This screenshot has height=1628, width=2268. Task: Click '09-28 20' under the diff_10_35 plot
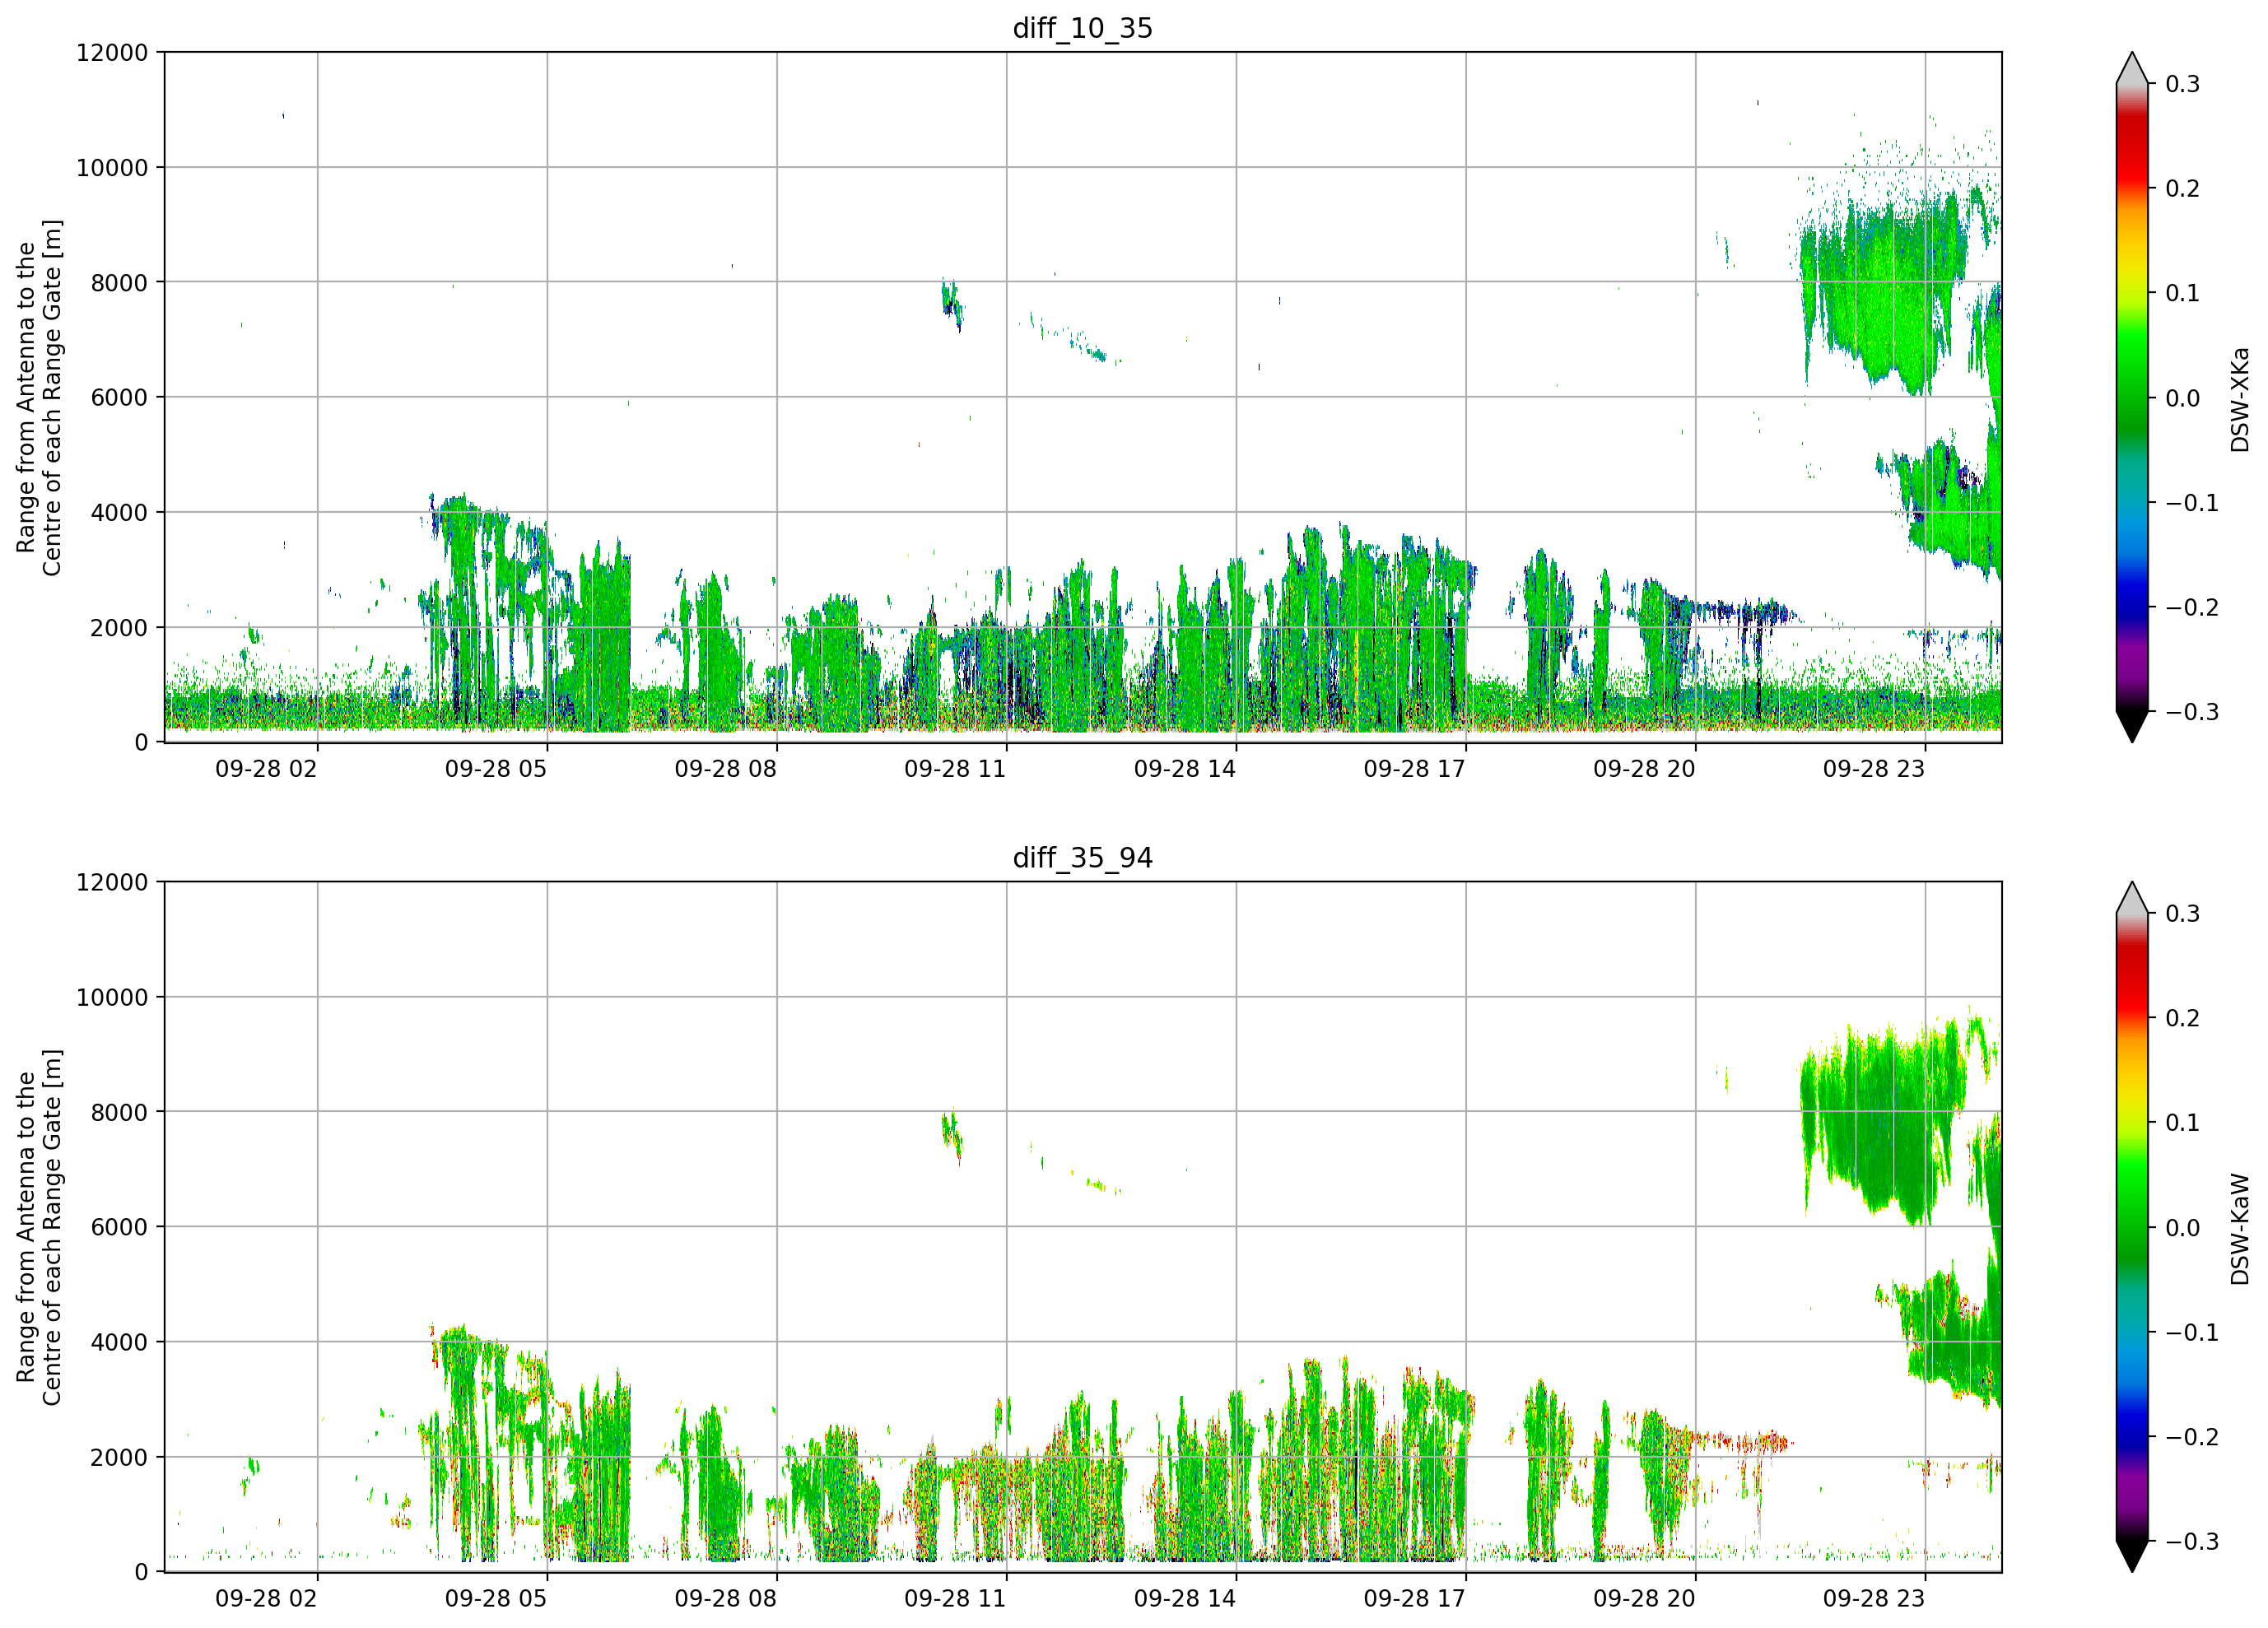1644,769
